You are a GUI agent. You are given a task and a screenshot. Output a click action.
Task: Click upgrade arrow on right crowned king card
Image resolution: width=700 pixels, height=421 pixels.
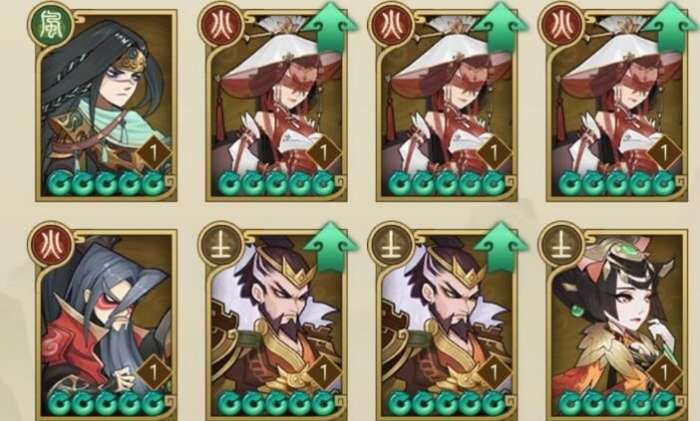click(x=500, y=248)
